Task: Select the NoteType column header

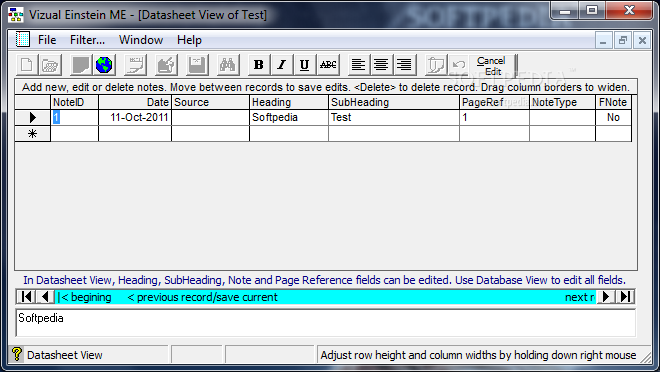Action: click(x=562, y=102)
